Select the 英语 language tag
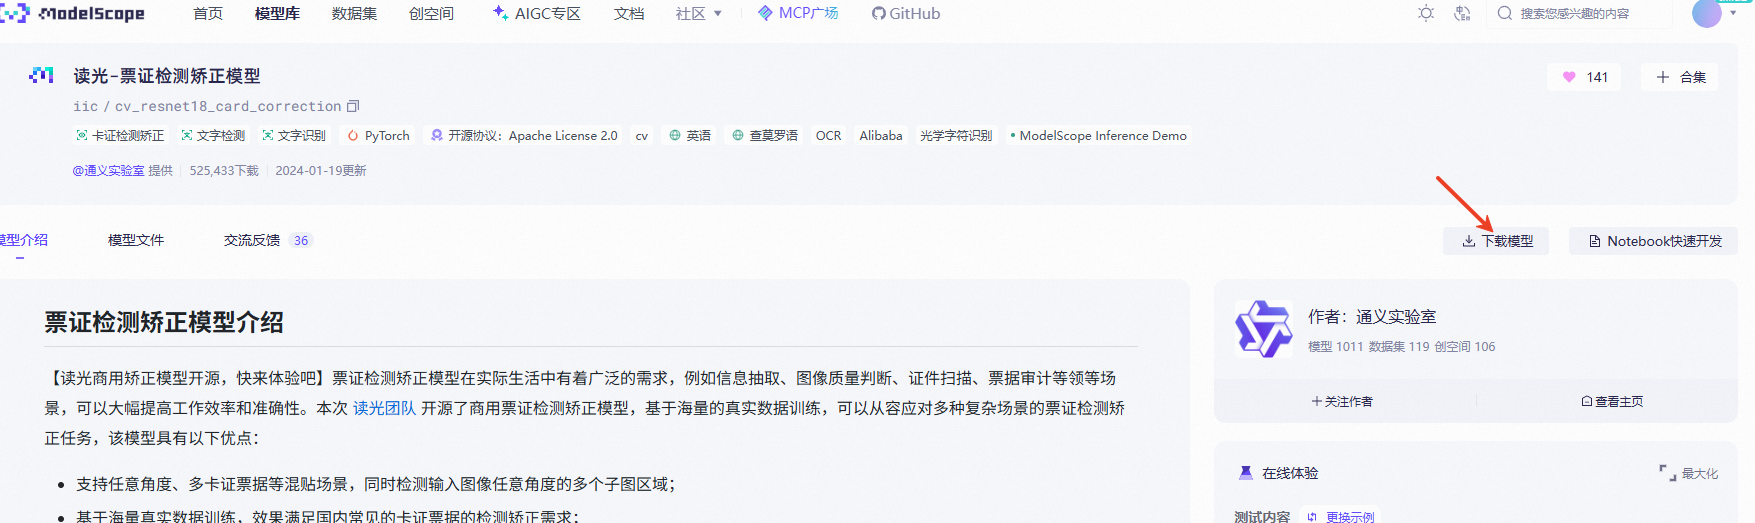This screenshot has height=523, width=1755. tap(690, 135)
